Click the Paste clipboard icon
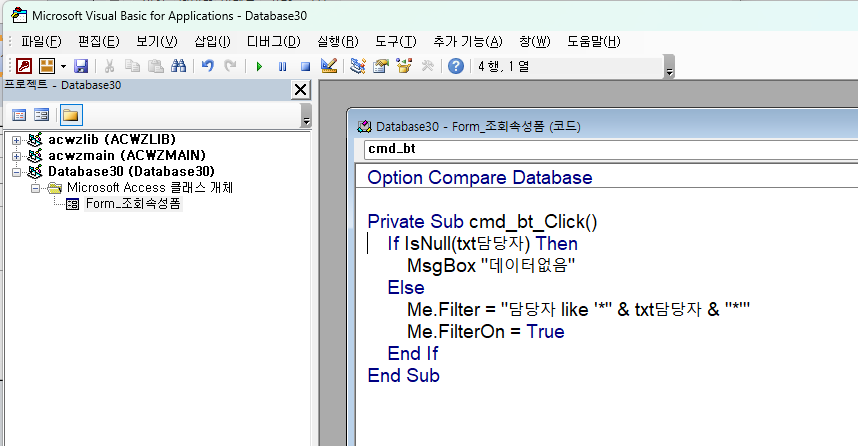The image size is (858, 446). (x=156, y=66)
